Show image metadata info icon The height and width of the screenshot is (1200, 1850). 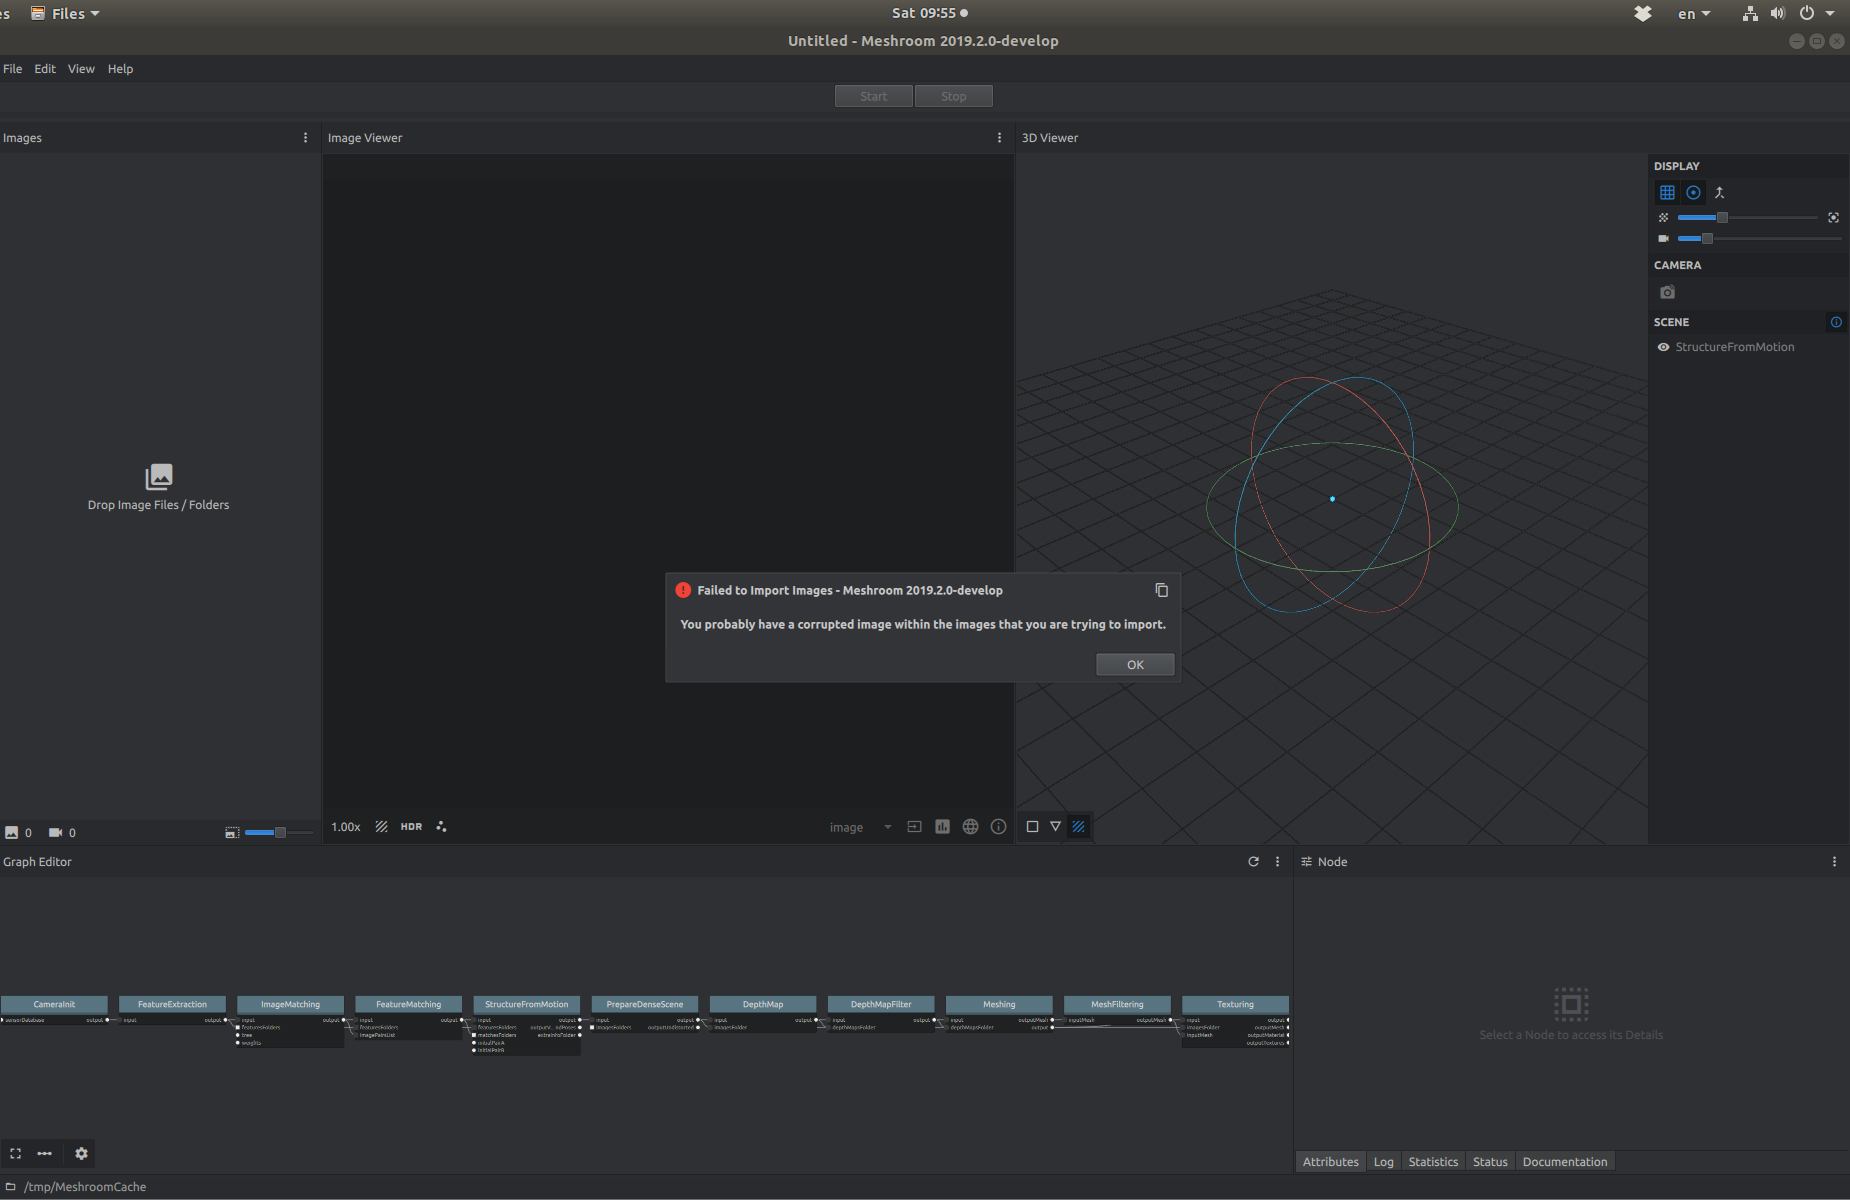point(998,827)
